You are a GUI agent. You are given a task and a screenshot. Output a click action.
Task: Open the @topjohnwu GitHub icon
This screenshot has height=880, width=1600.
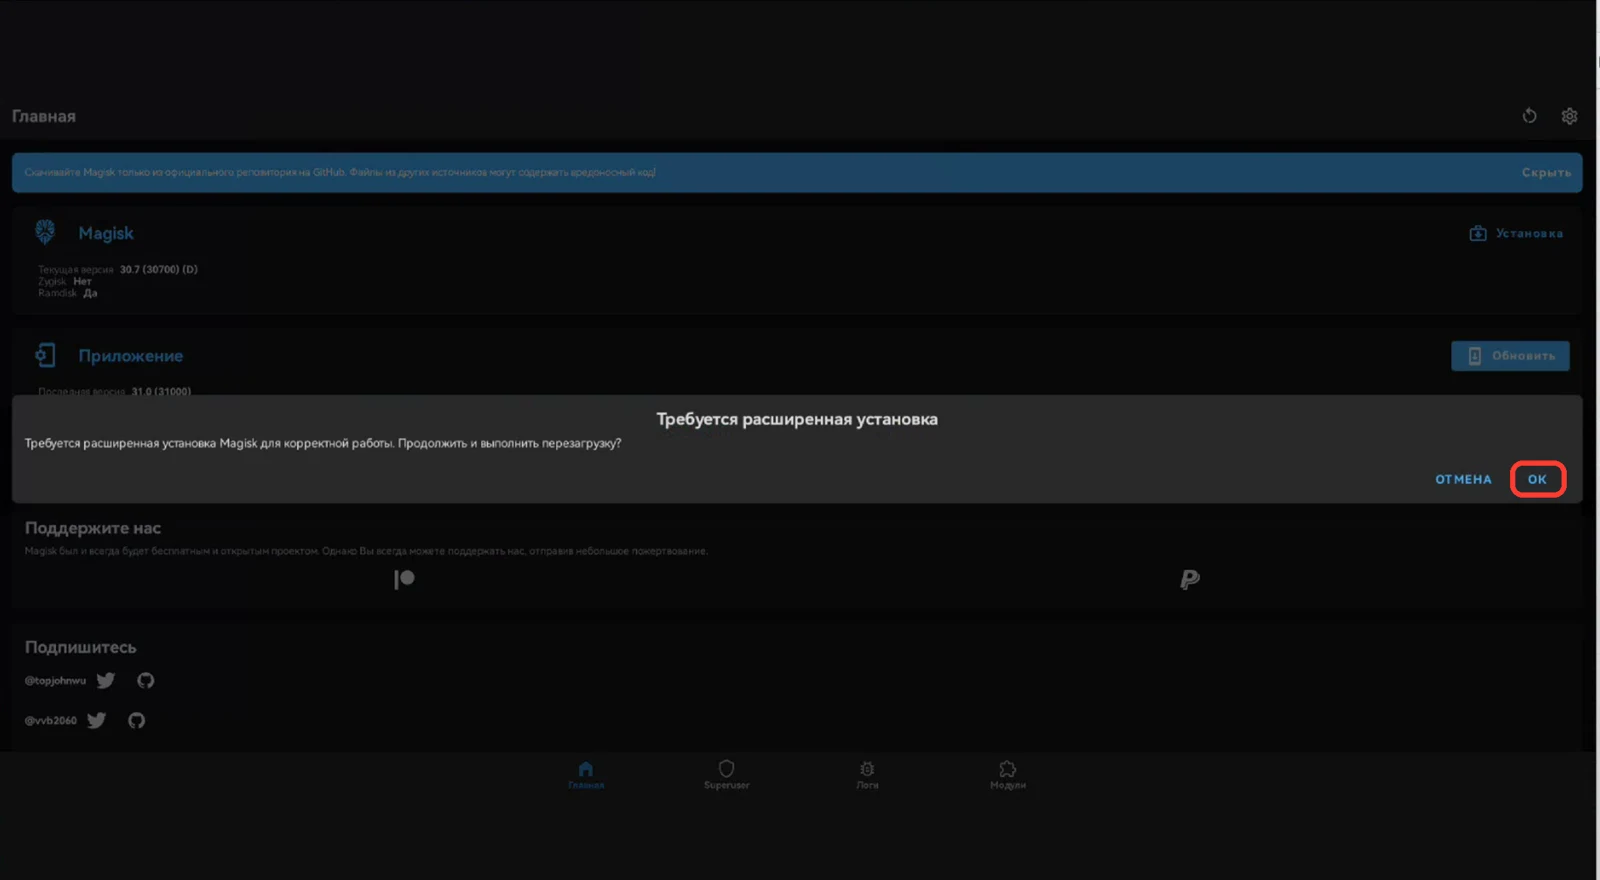(x=146, y=680)
